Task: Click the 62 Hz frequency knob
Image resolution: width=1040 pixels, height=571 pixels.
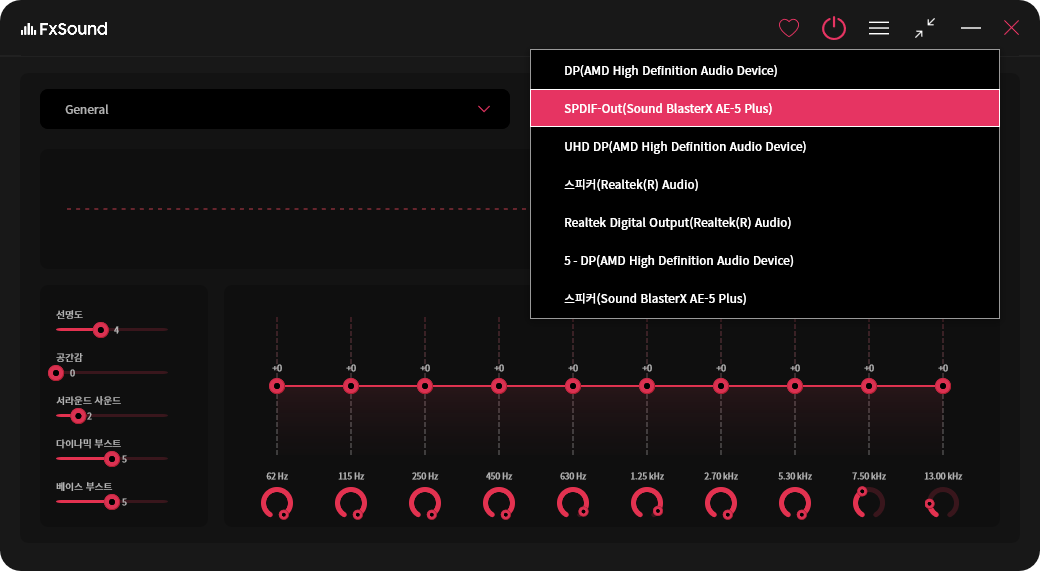Action: (x=277, y=503)
